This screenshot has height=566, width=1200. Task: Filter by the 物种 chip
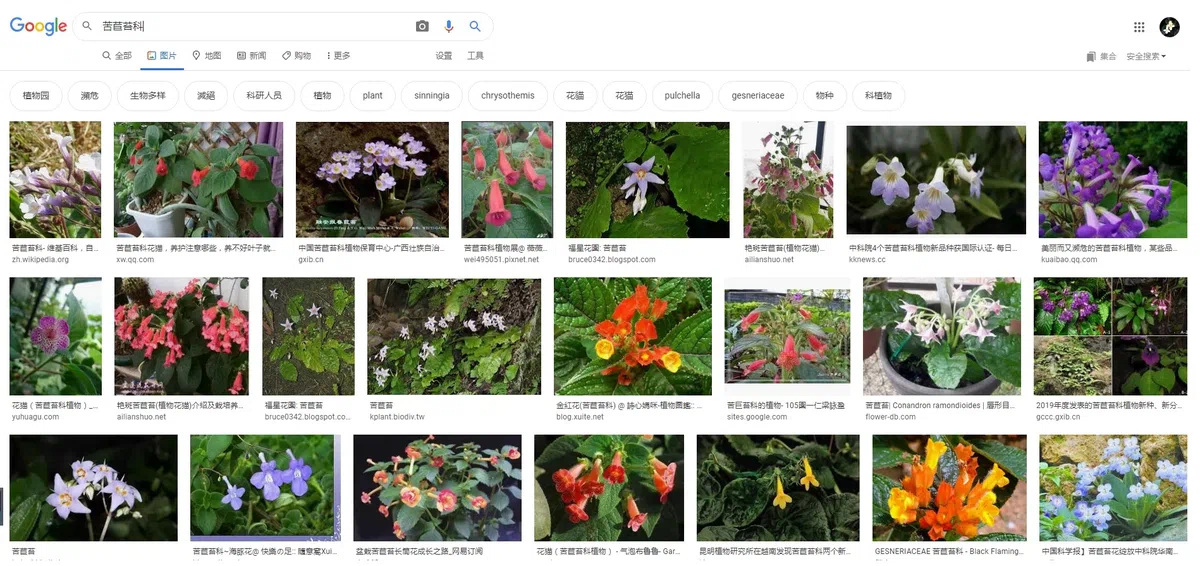pos(824,96)
